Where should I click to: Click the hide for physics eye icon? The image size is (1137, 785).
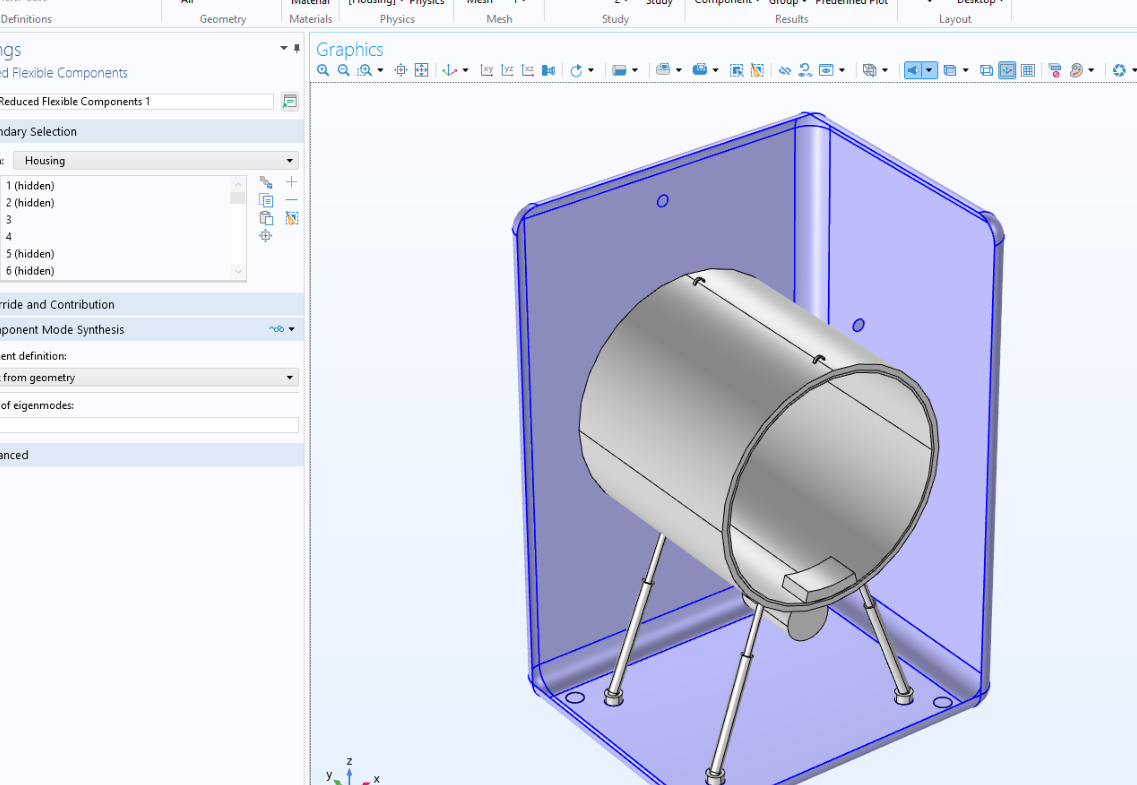click(x=785, y=70)
